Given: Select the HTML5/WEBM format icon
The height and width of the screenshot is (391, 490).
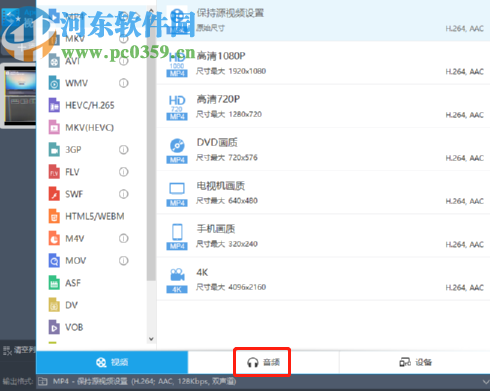Looking at the screenshot, I should click(54, 216).
